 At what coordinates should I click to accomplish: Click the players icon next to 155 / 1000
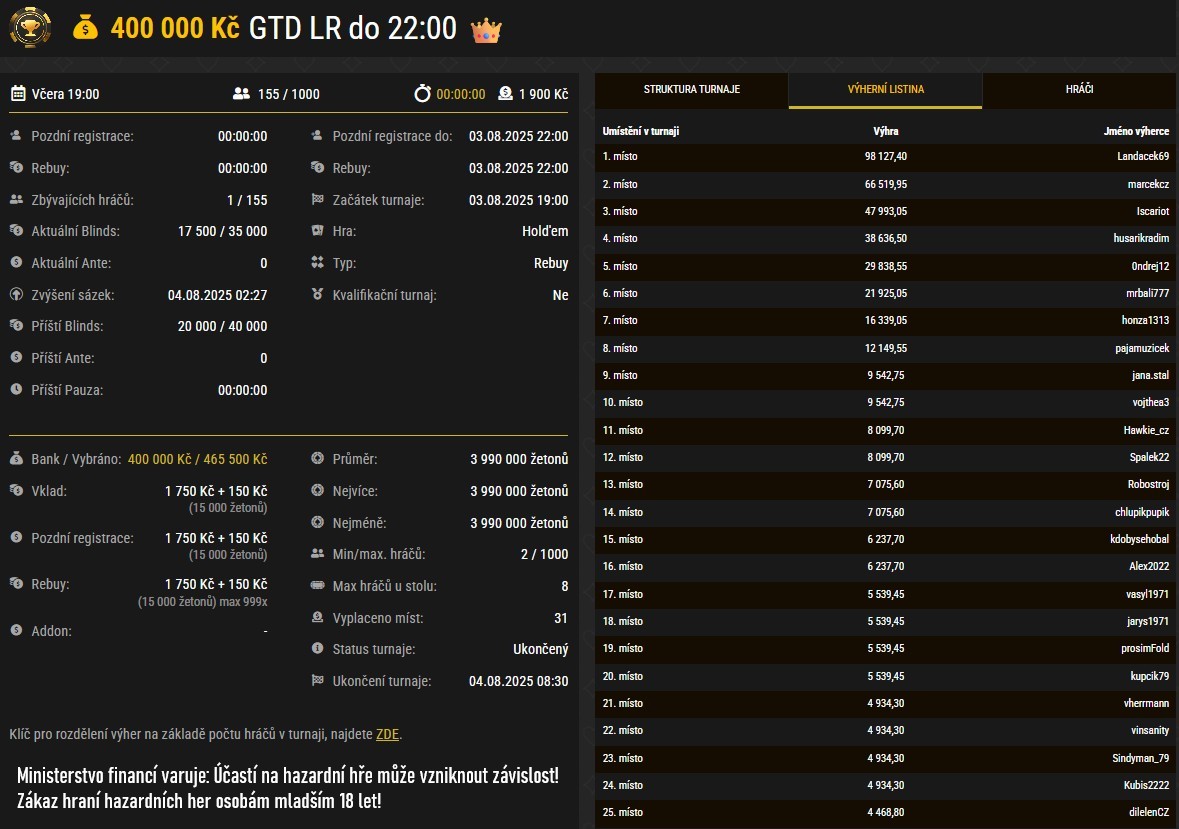tap(241, 94)
